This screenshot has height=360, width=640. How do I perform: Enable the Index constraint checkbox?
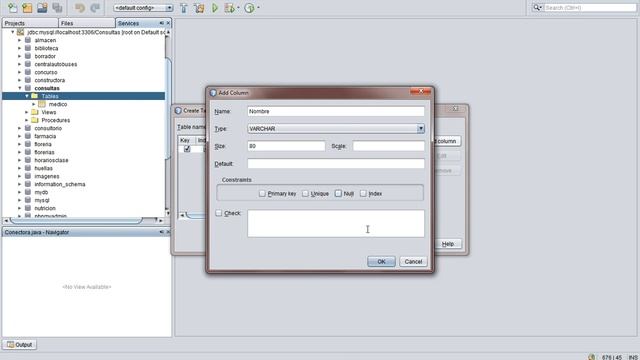pyautogui.click(x=363, y=193)
